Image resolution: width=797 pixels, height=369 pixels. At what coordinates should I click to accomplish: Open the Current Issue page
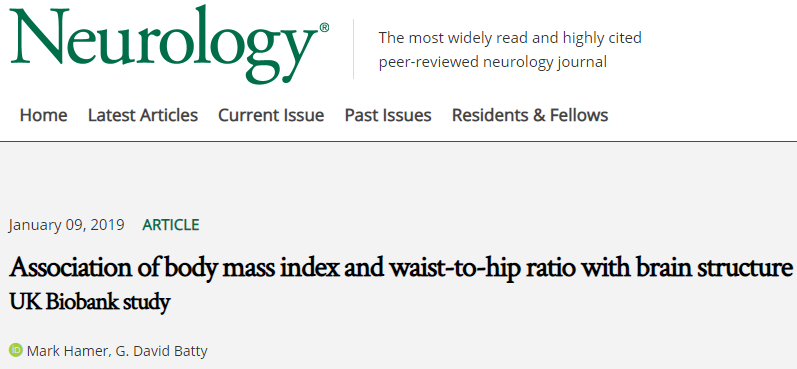click(271, 115)
